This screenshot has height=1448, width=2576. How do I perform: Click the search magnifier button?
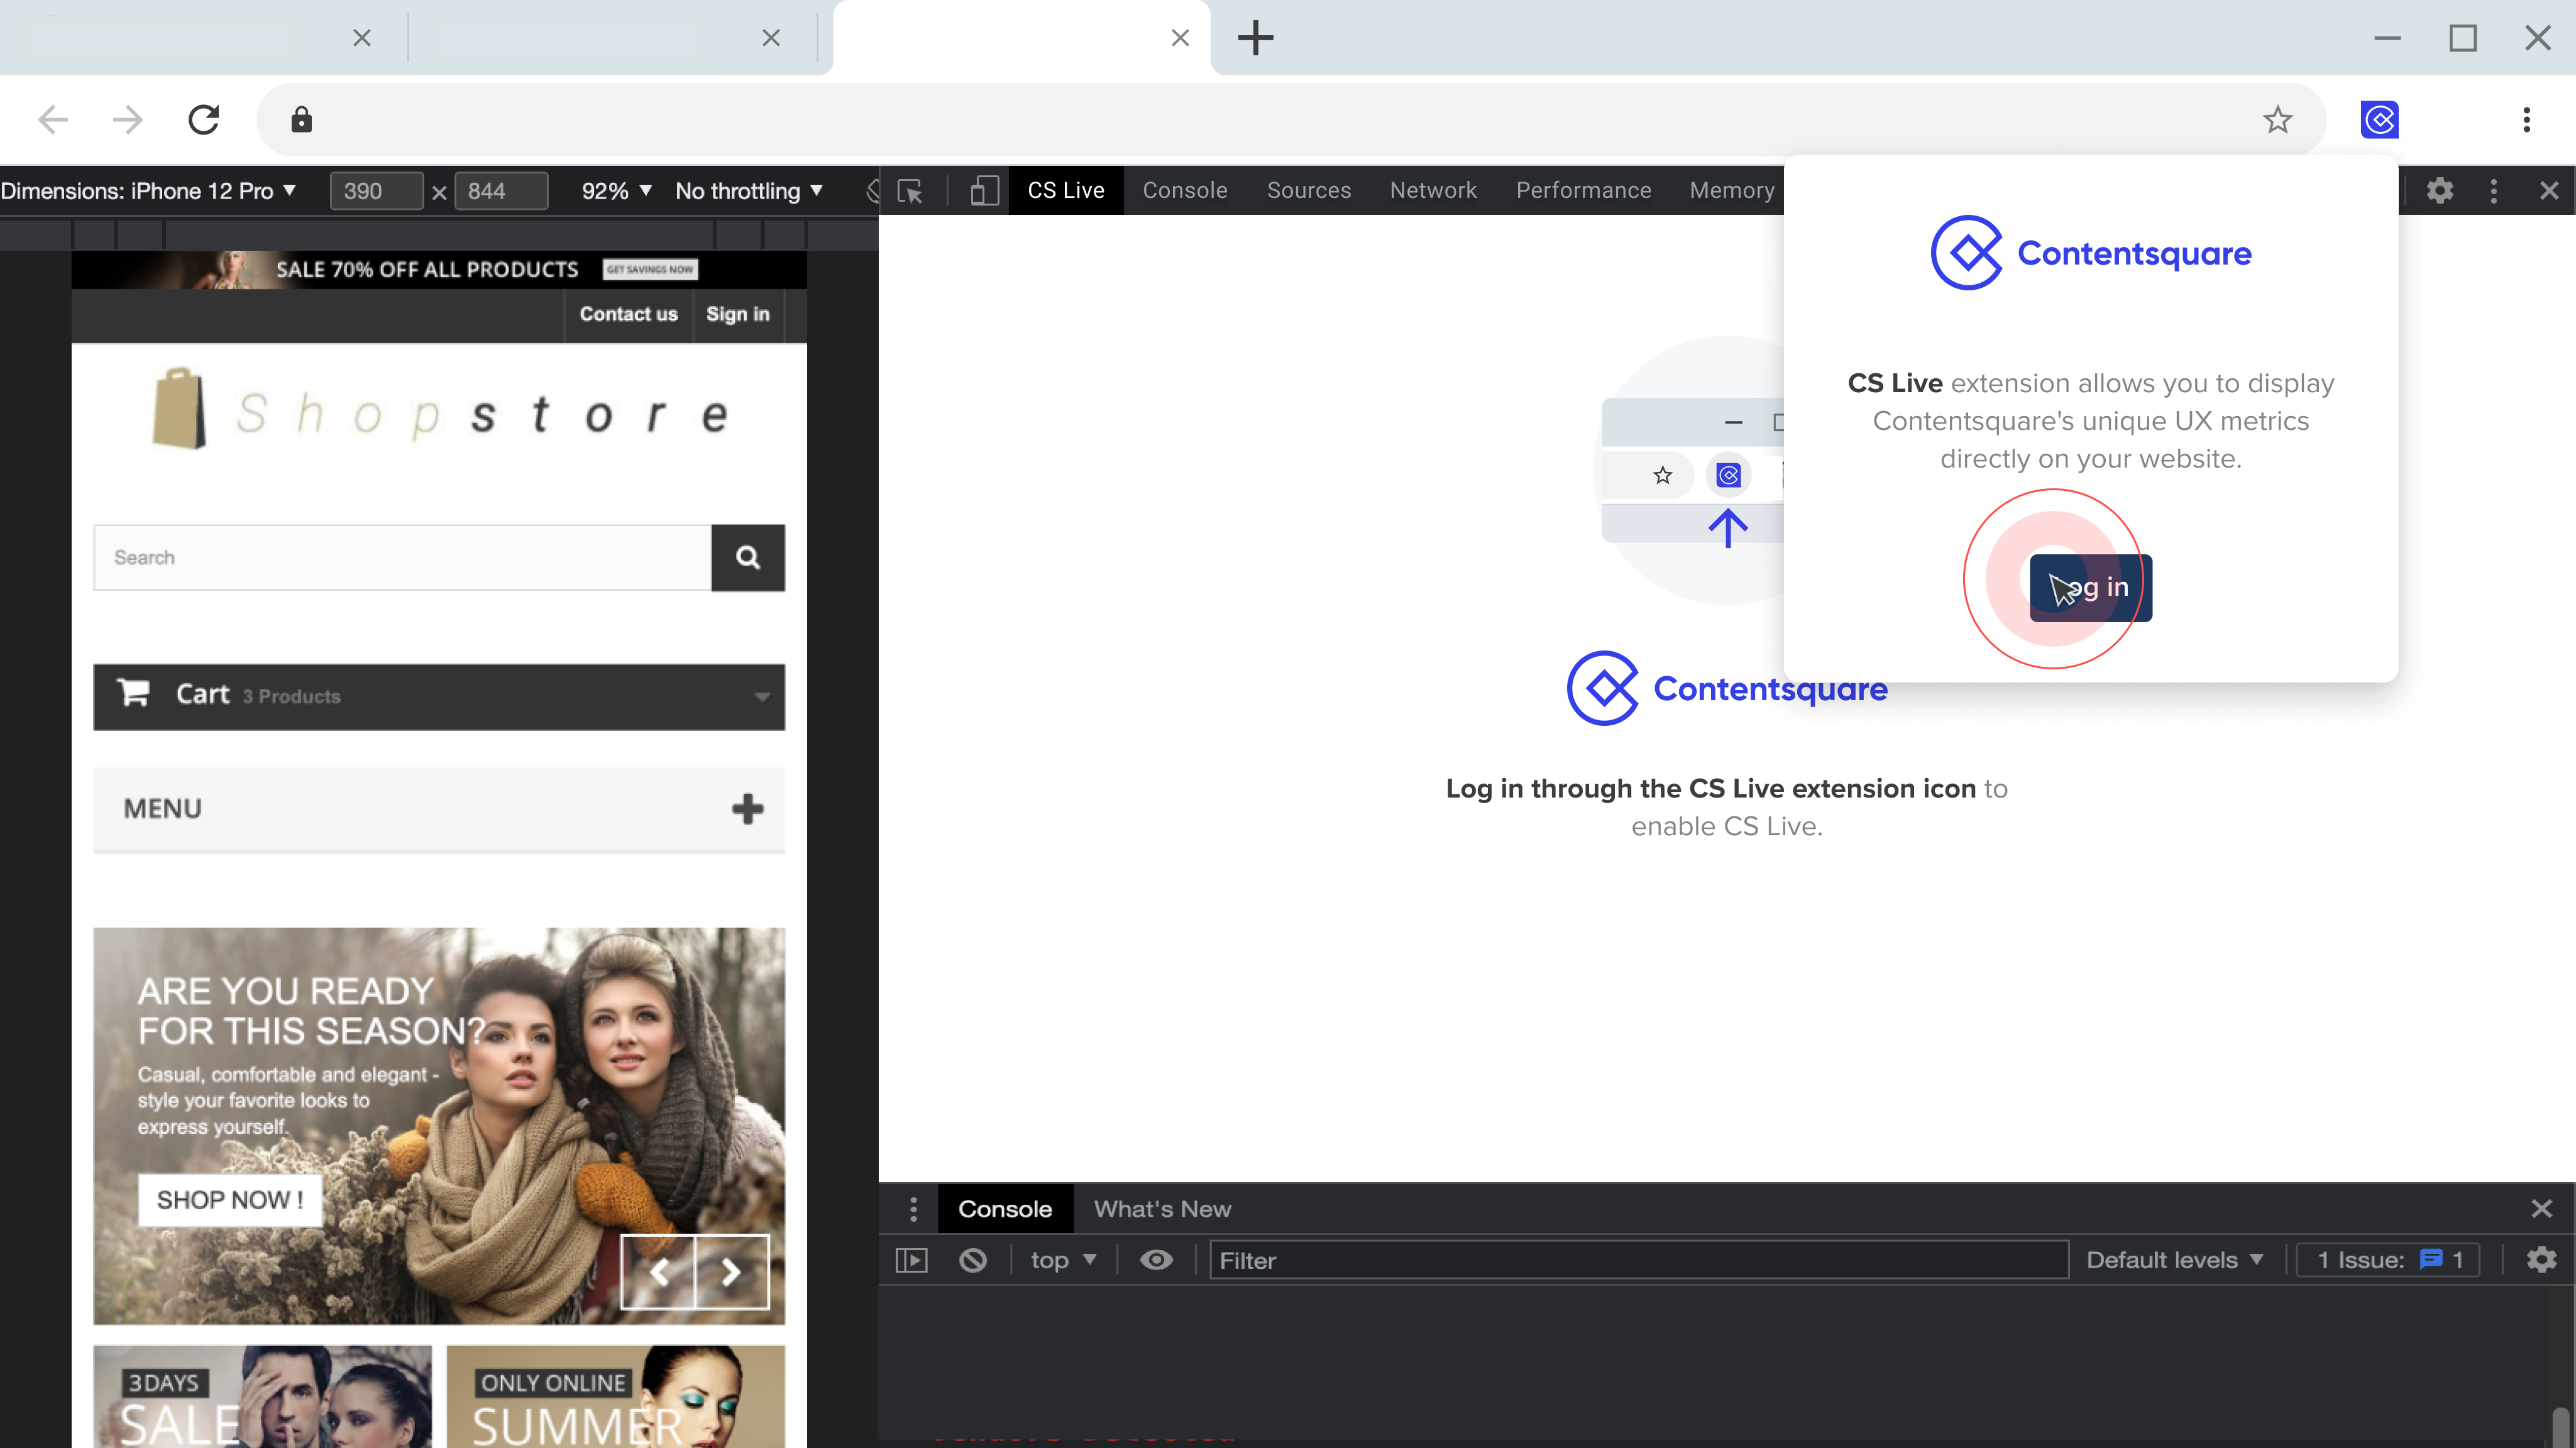(x=747, y=557)
